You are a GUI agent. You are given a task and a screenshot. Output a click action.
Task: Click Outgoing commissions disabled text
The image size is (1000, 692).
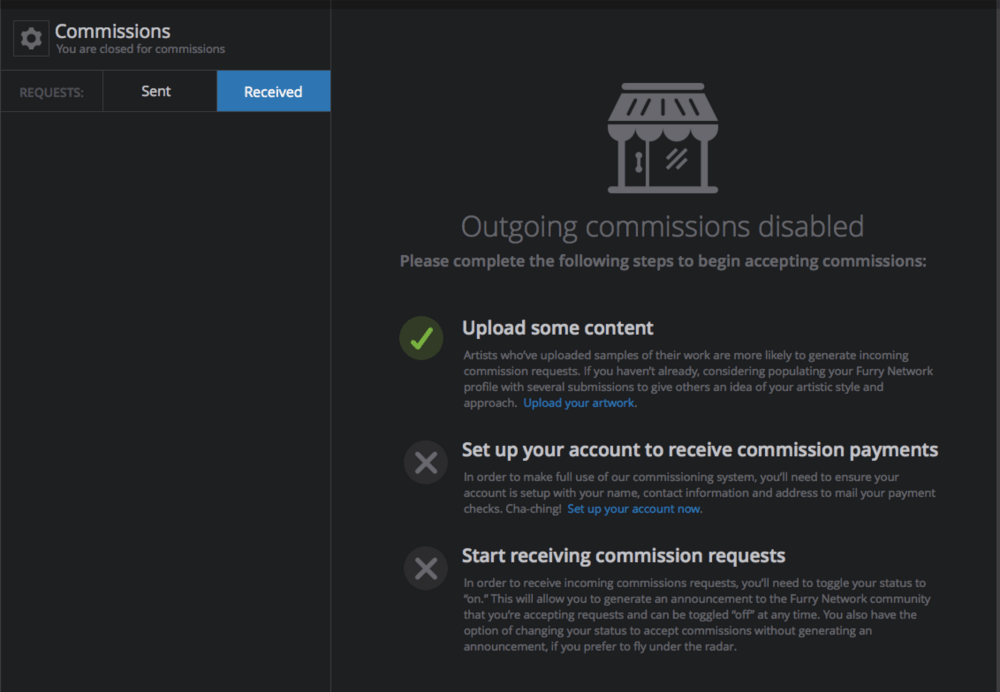coord(662,226)
